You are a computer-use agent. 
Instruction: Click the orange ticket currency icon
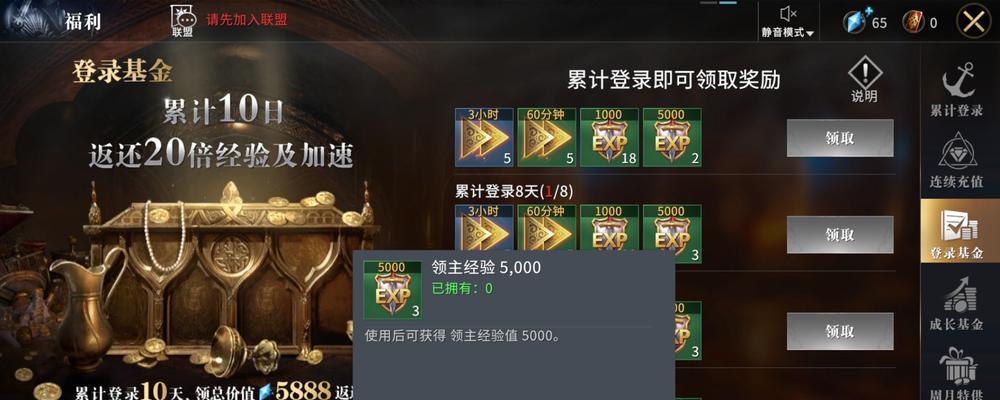[913, 22]
